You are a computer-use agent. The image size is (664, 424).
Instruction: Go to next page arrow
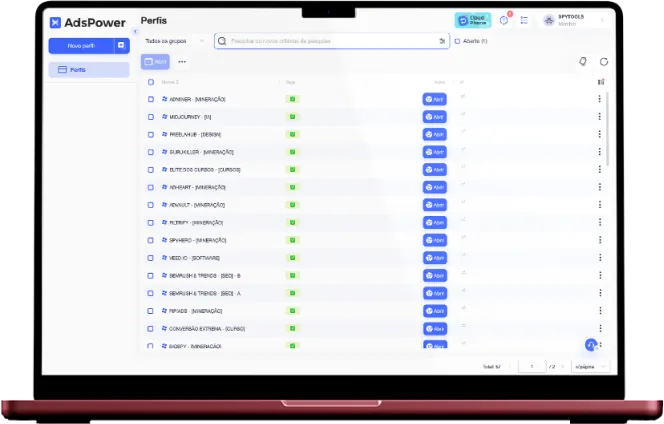pyautogui.click(x=563, y=366)
